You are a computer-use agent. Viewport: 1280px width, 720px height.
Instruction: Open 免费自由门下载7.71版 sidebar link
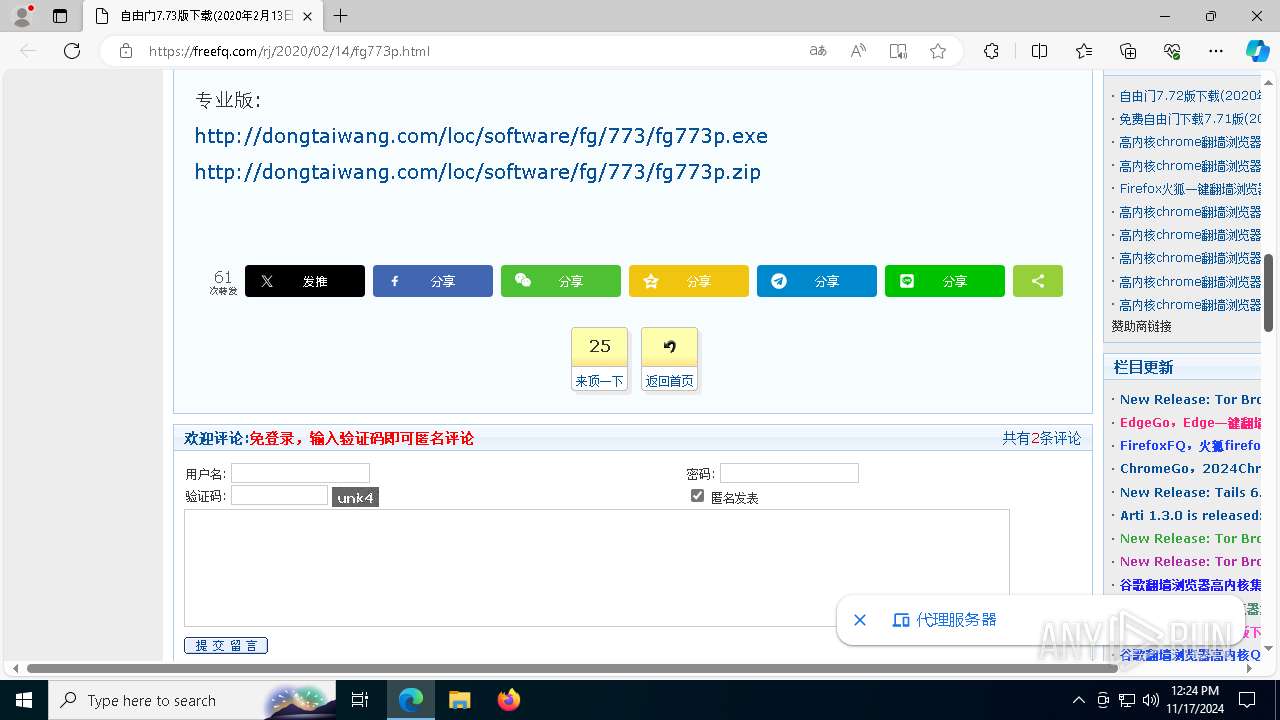coord(1190,119)
